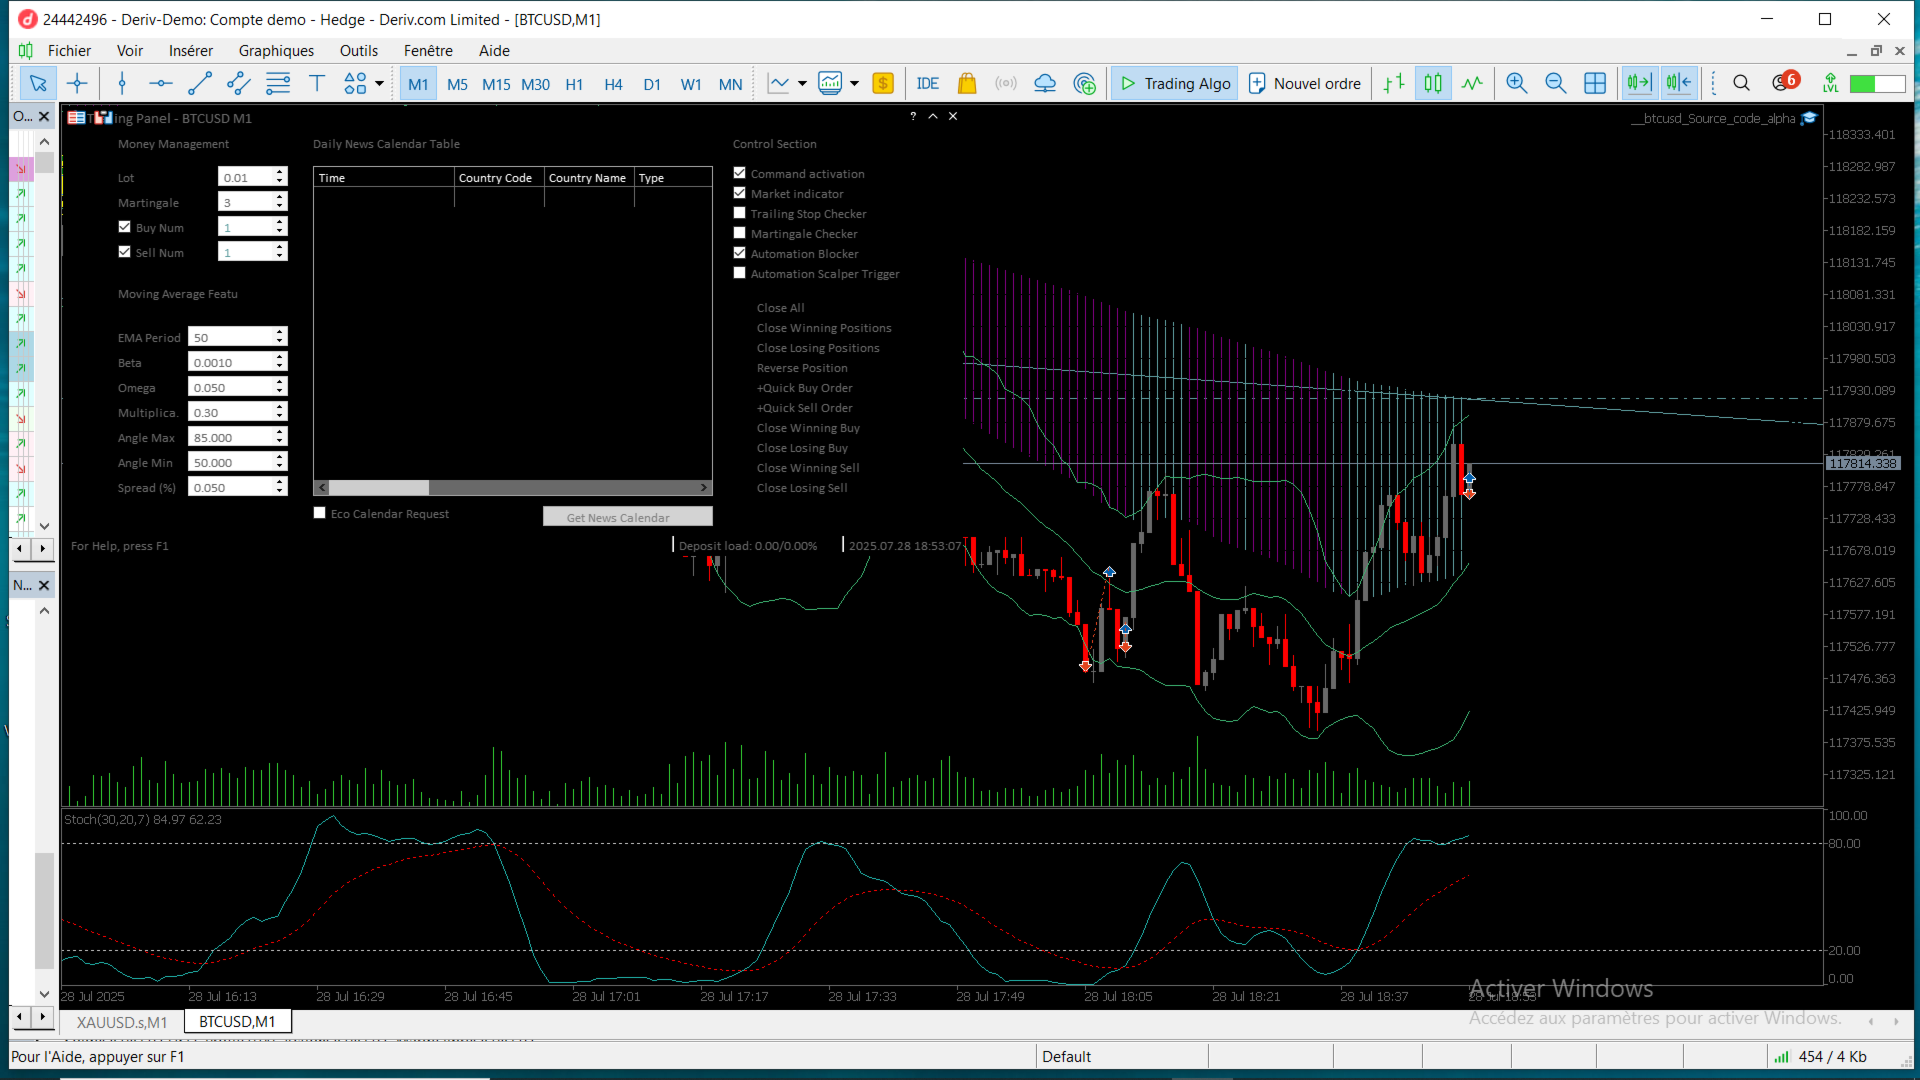Image resolution: width=1920 pixels, height=1080 pixels.
Task: Adjust the Martingale value spinner
Action: click(x=280, y=202)
